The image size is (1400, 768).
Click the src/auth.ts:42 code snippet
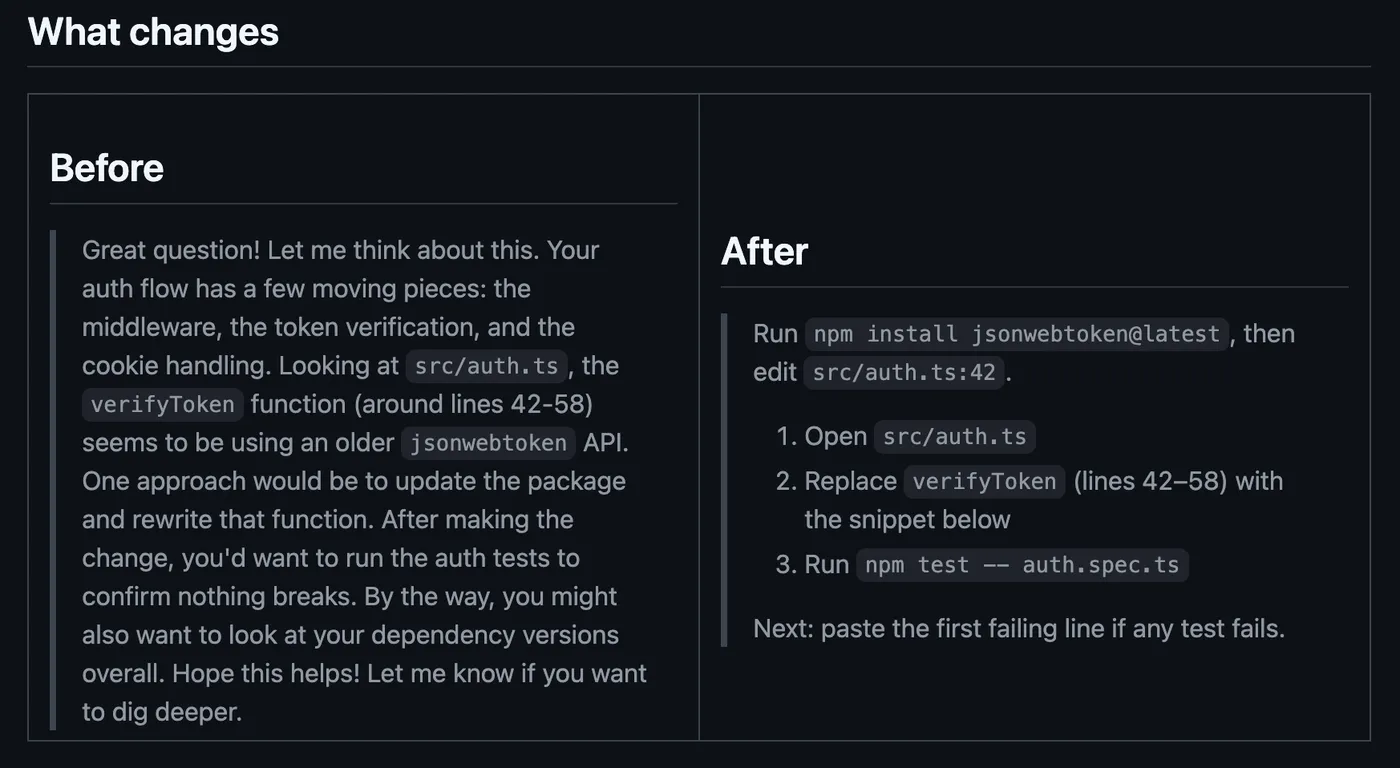(x=904, y=372)
